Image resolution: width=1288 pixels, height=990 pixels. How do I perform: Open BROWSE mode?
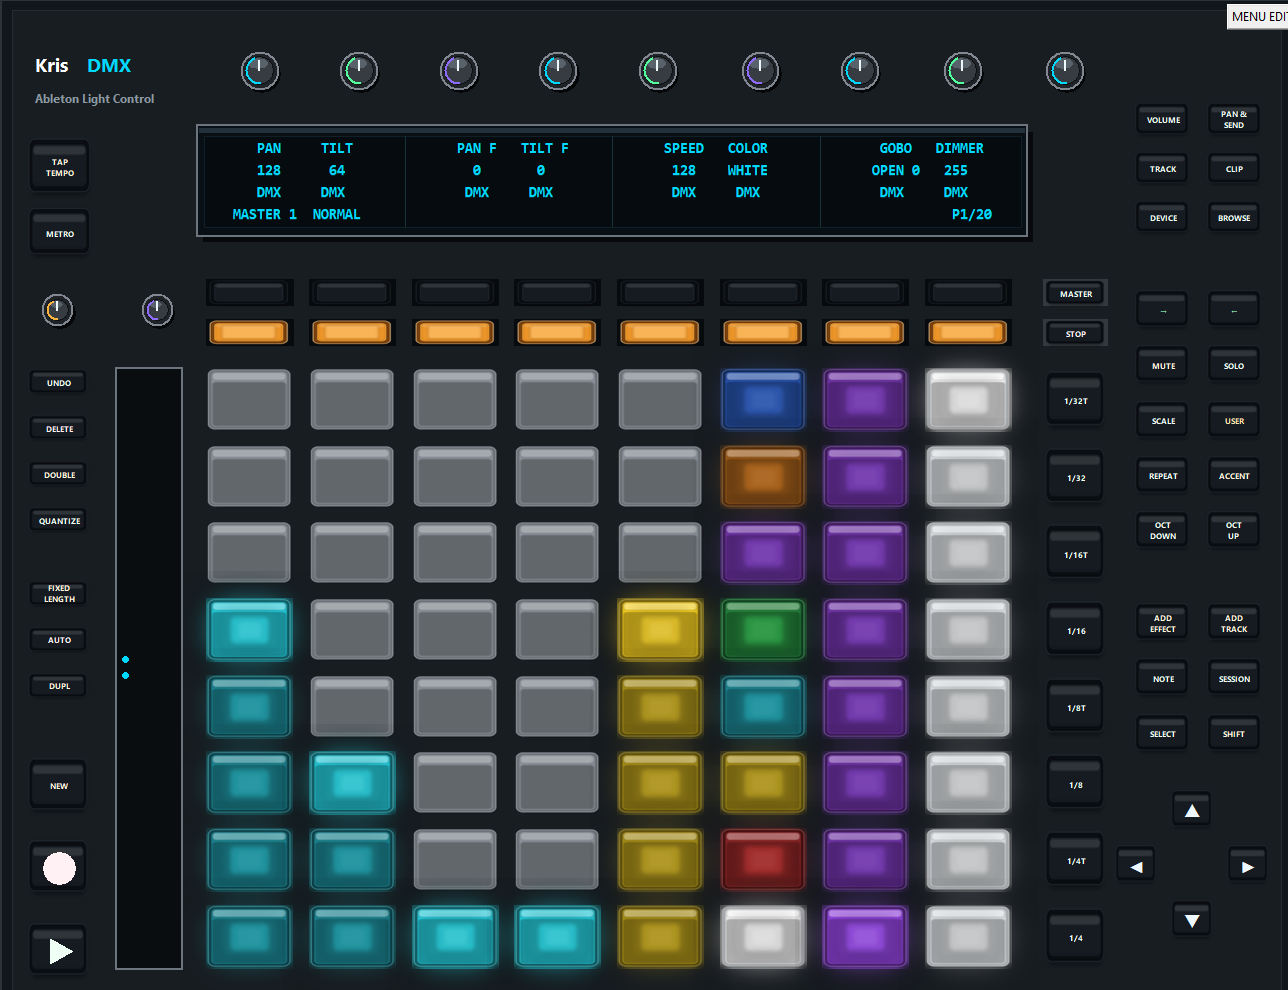coord(1234,218)
